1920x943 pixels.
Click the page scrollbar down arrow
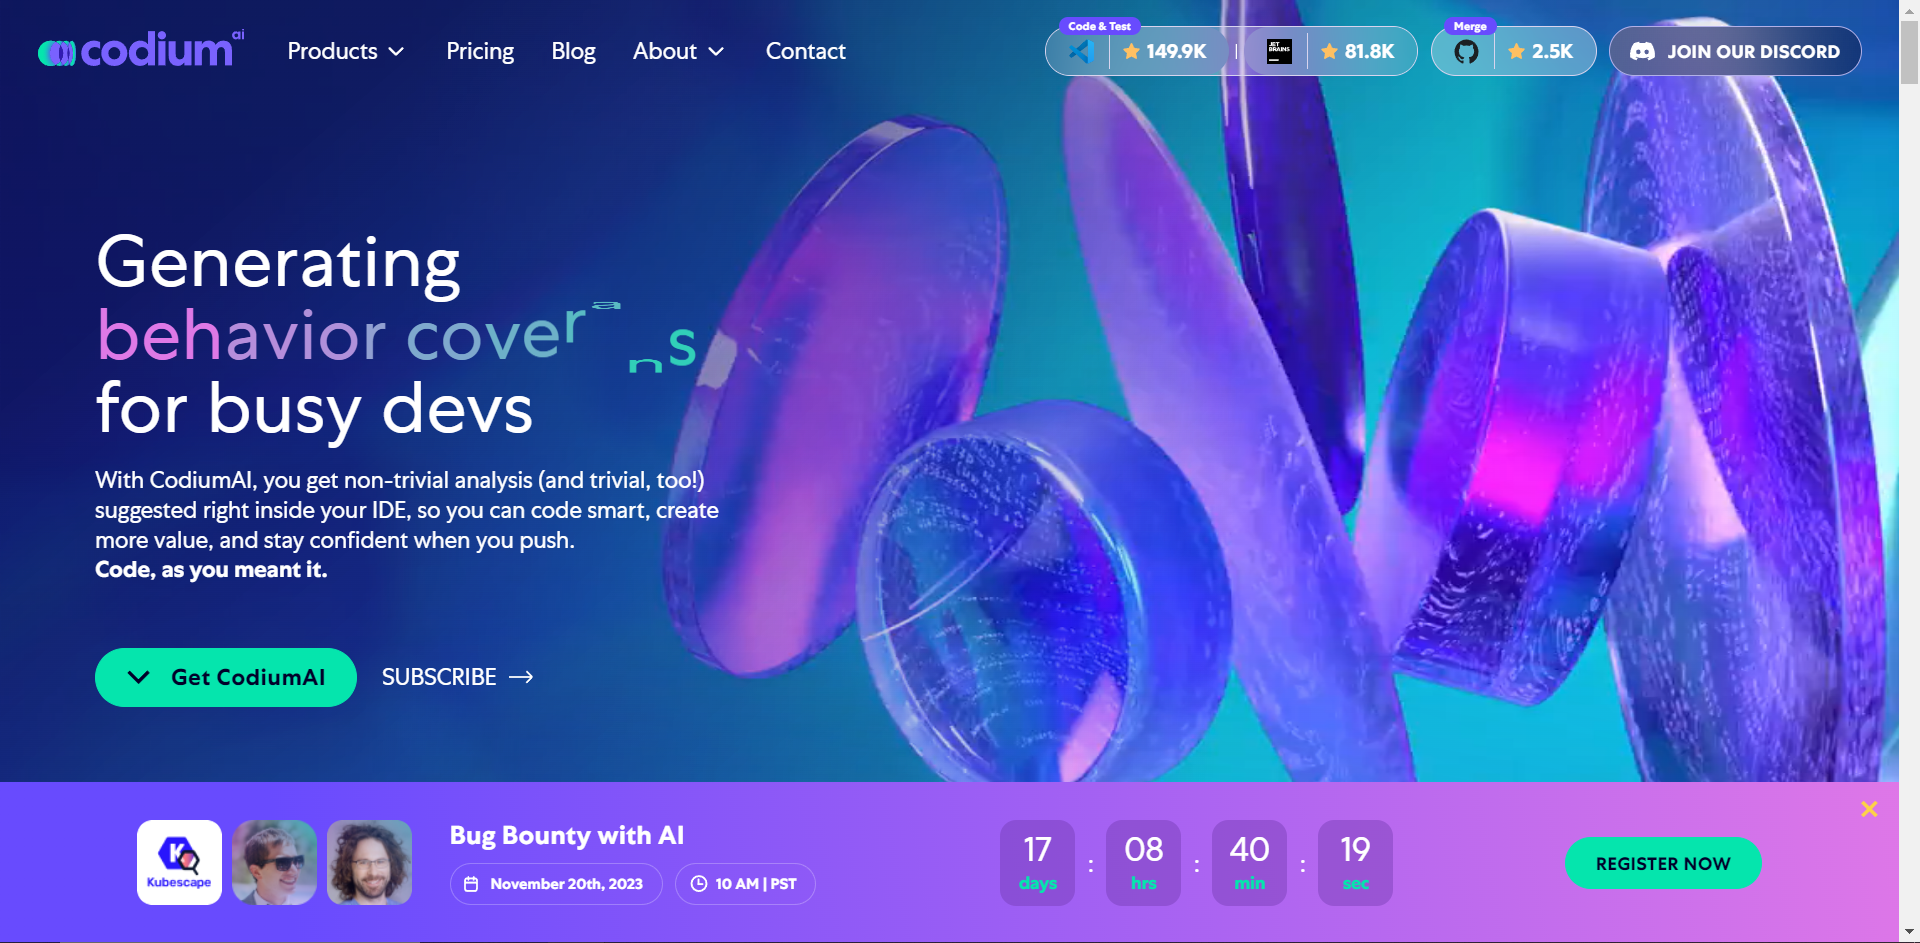[1910, 933]
